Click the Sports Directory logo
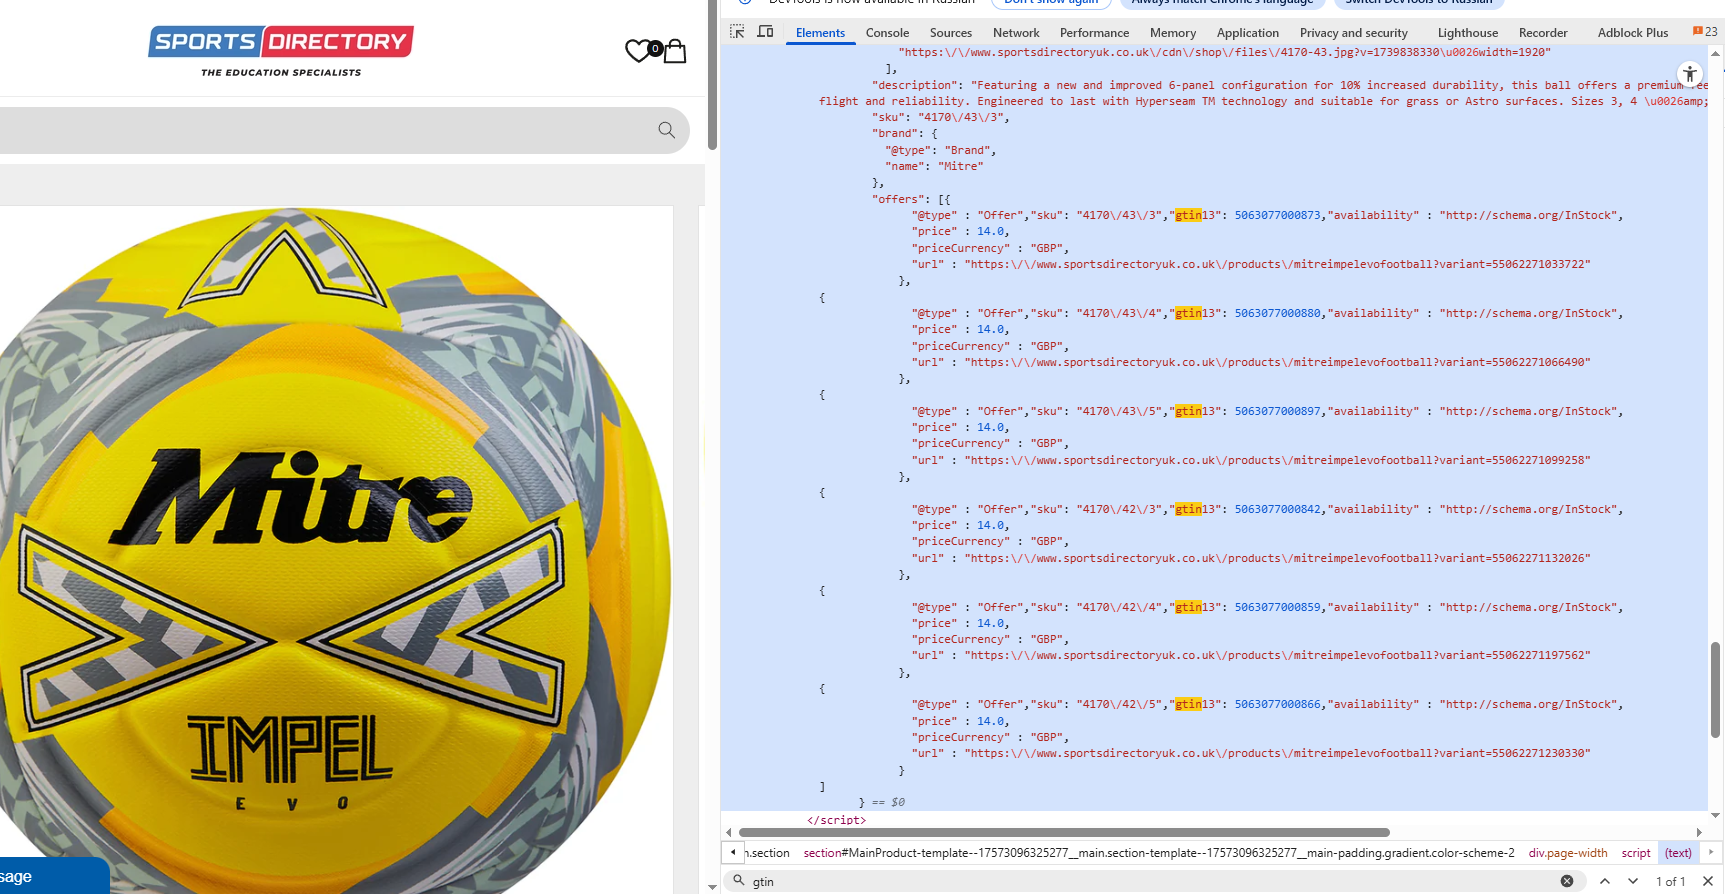 tap(281, 51)
